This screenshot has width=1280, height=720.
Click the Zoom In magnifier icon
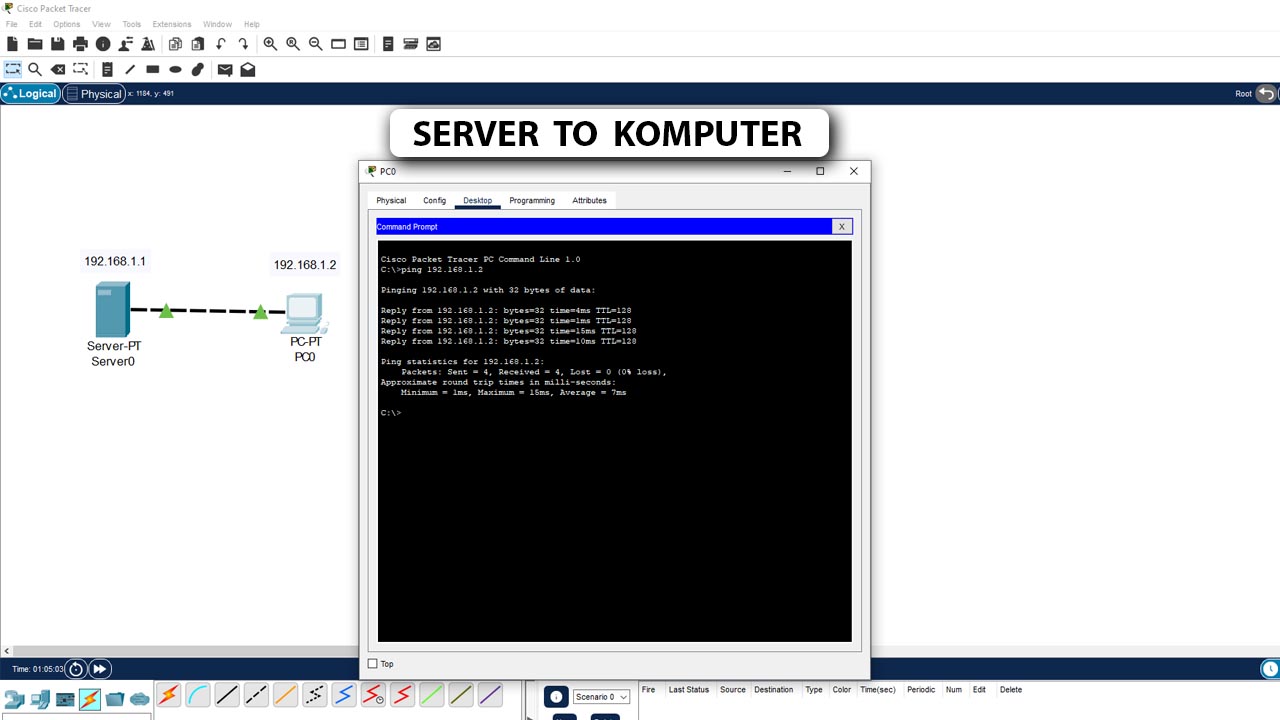point(270,44)
